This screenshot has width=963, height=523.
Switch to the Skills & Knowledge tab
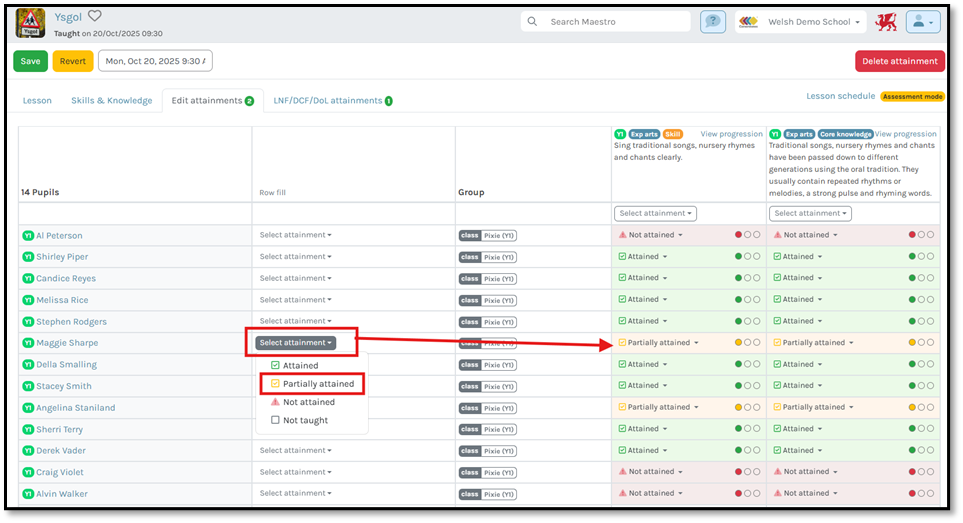(x=111, y=101)
